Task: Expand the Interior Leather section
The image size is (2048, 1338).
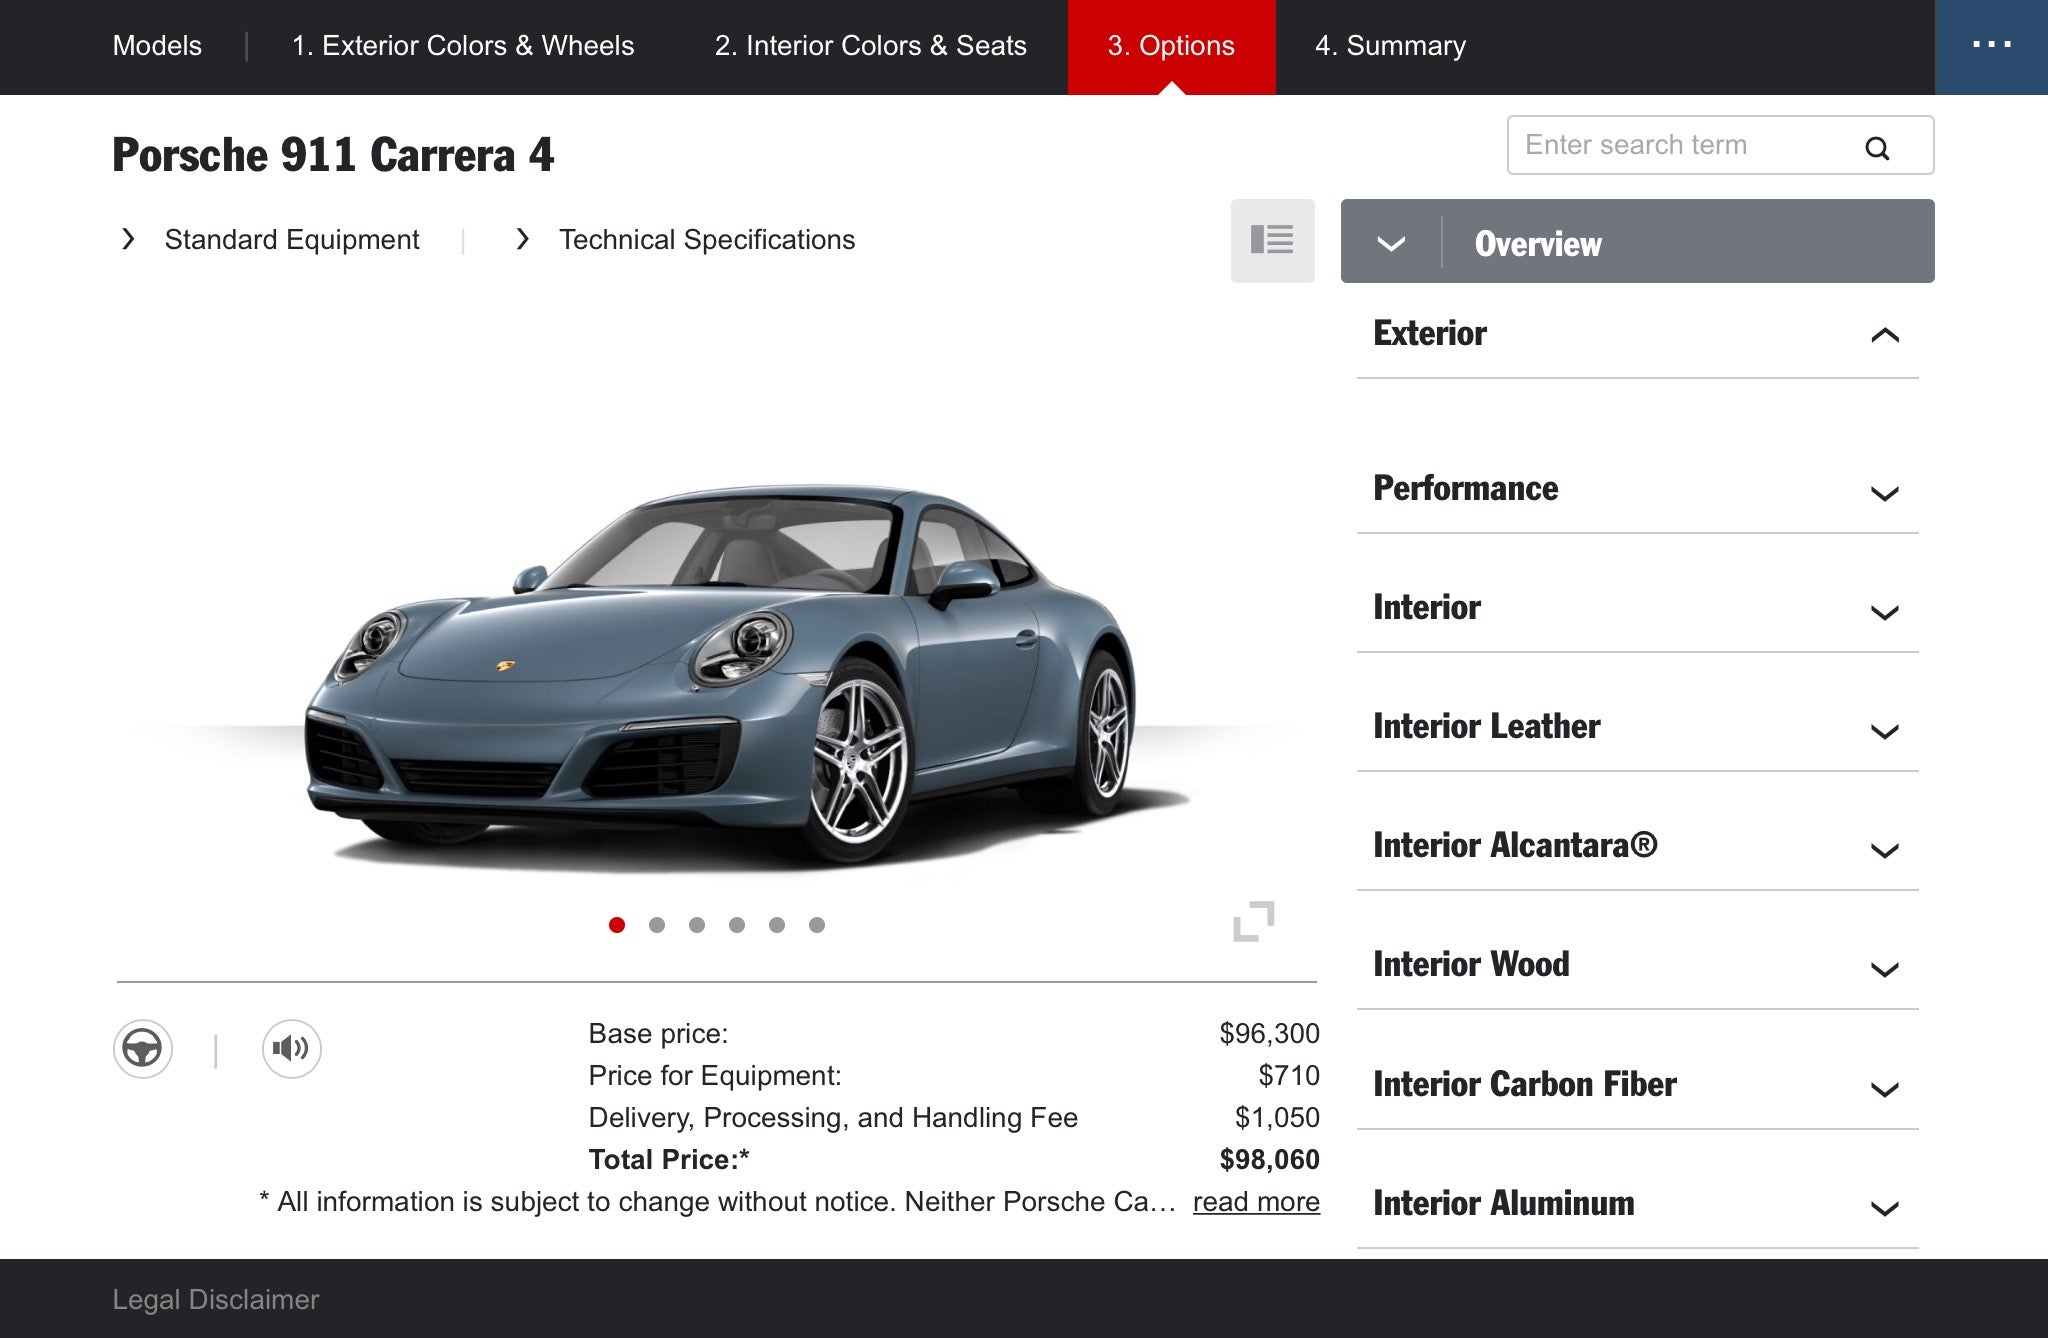Action: [1637, 727]
